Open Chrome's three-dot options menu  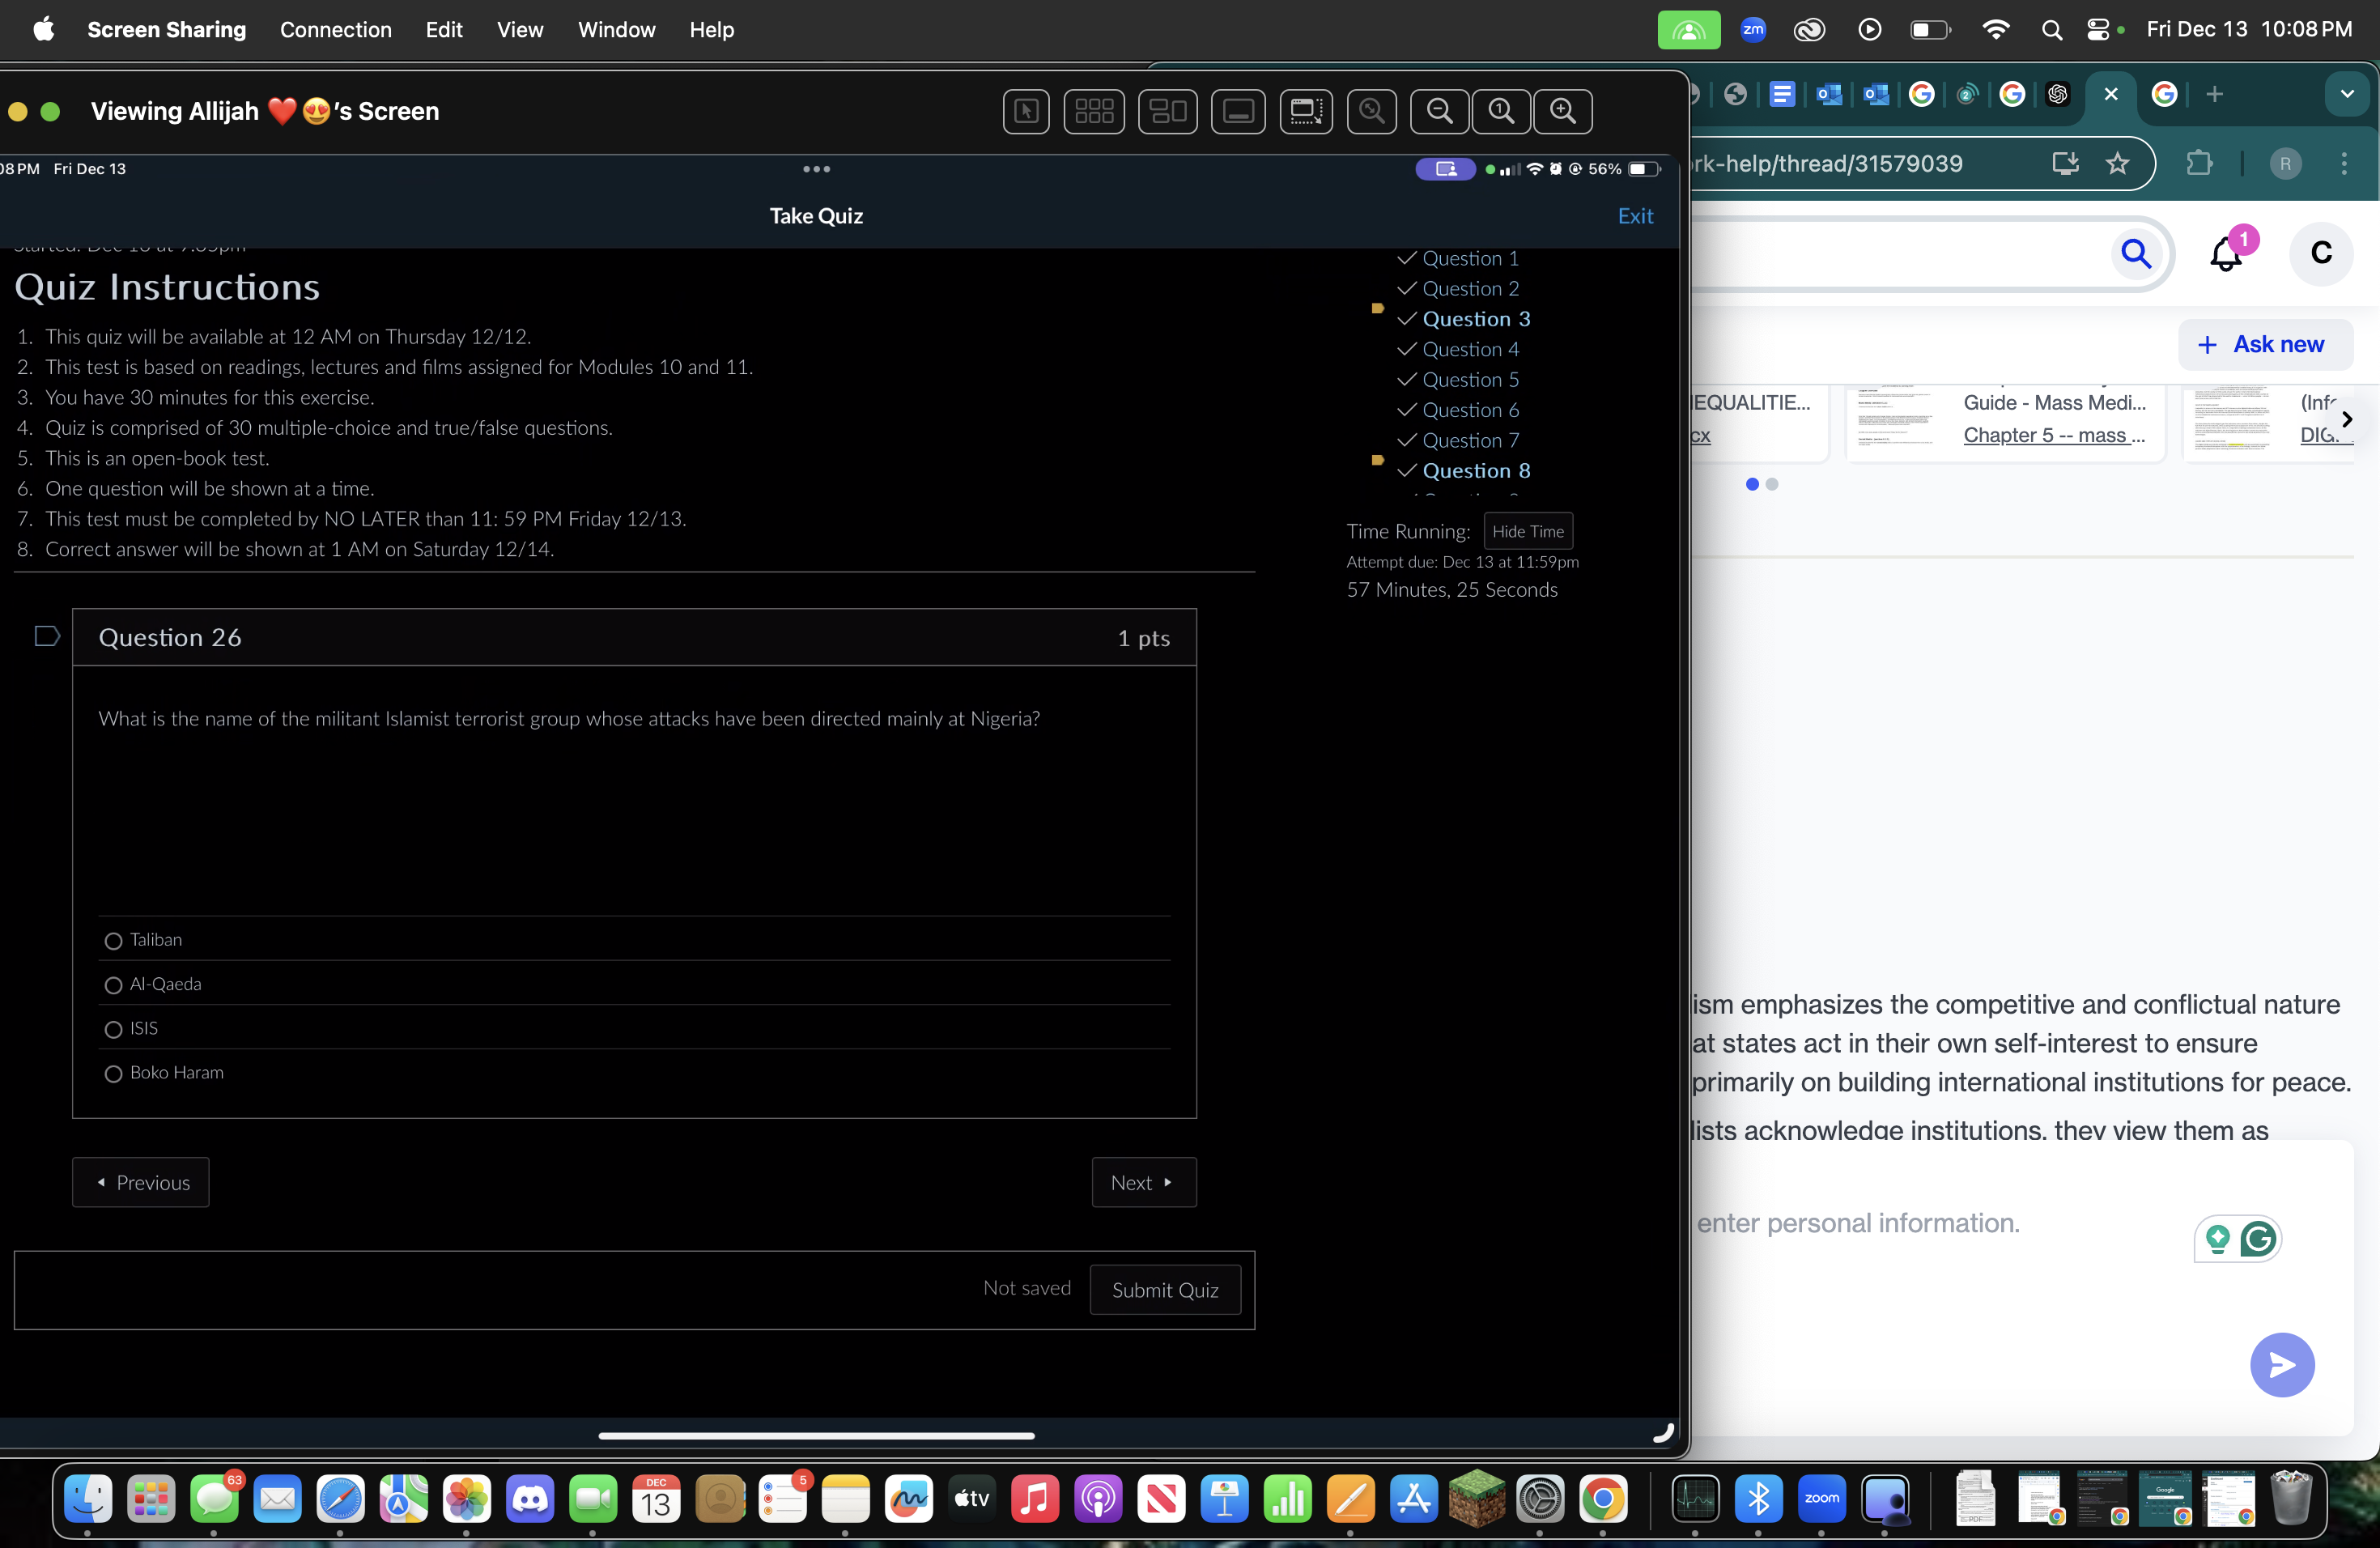[2345, 164]
